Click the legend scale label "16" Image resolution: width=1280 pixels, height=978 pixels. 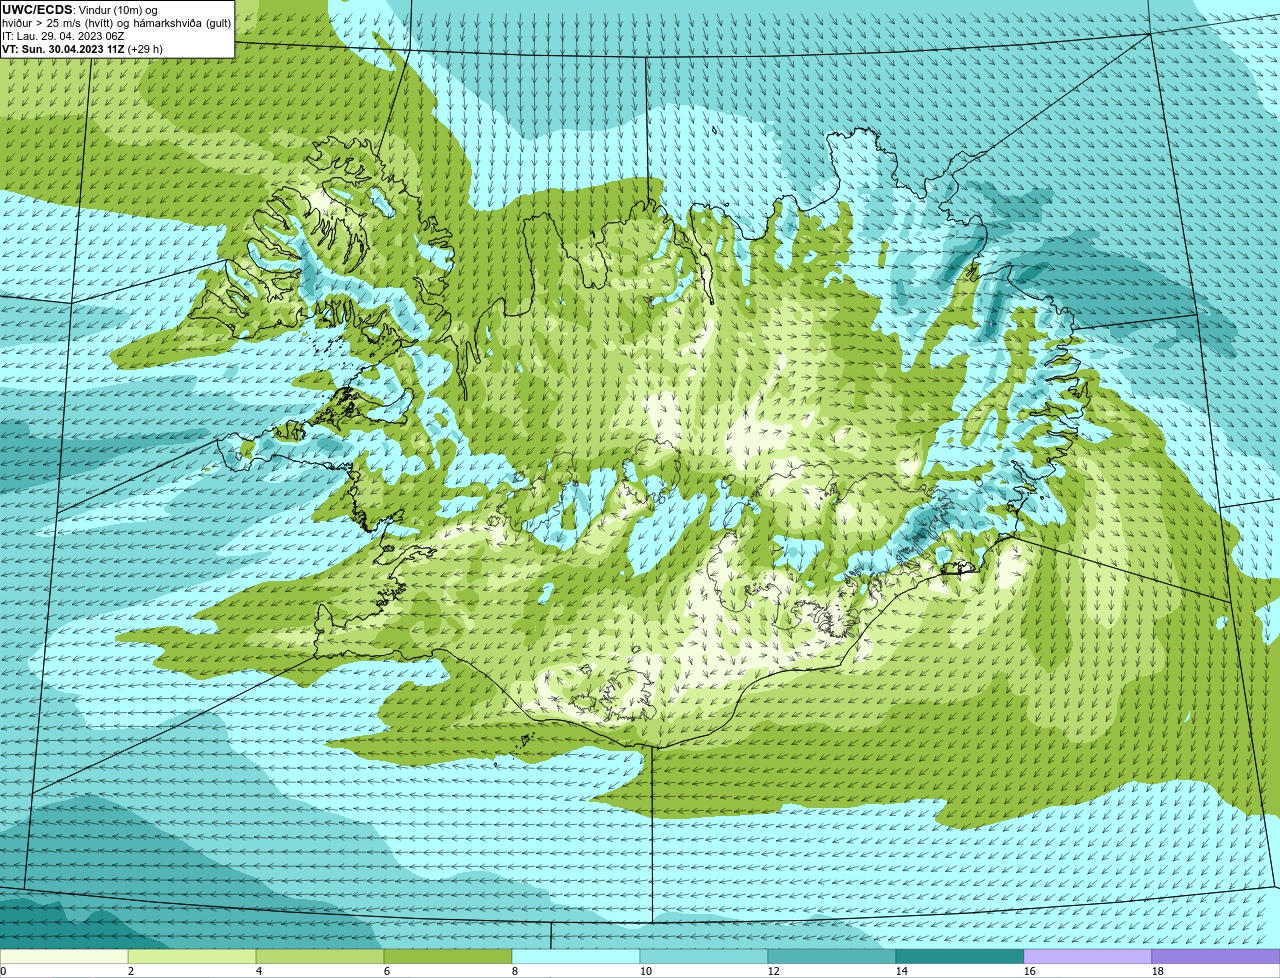coord(1030,971)
